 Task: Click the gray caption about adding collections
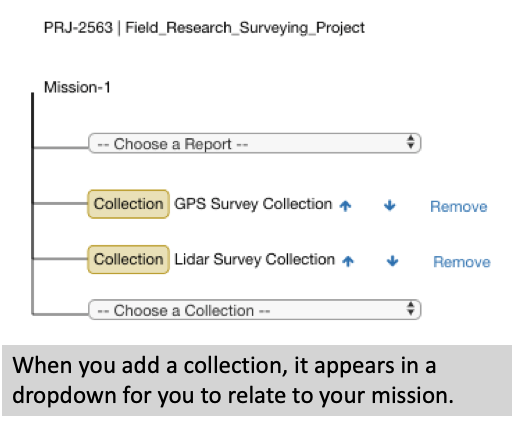(257, 380)
